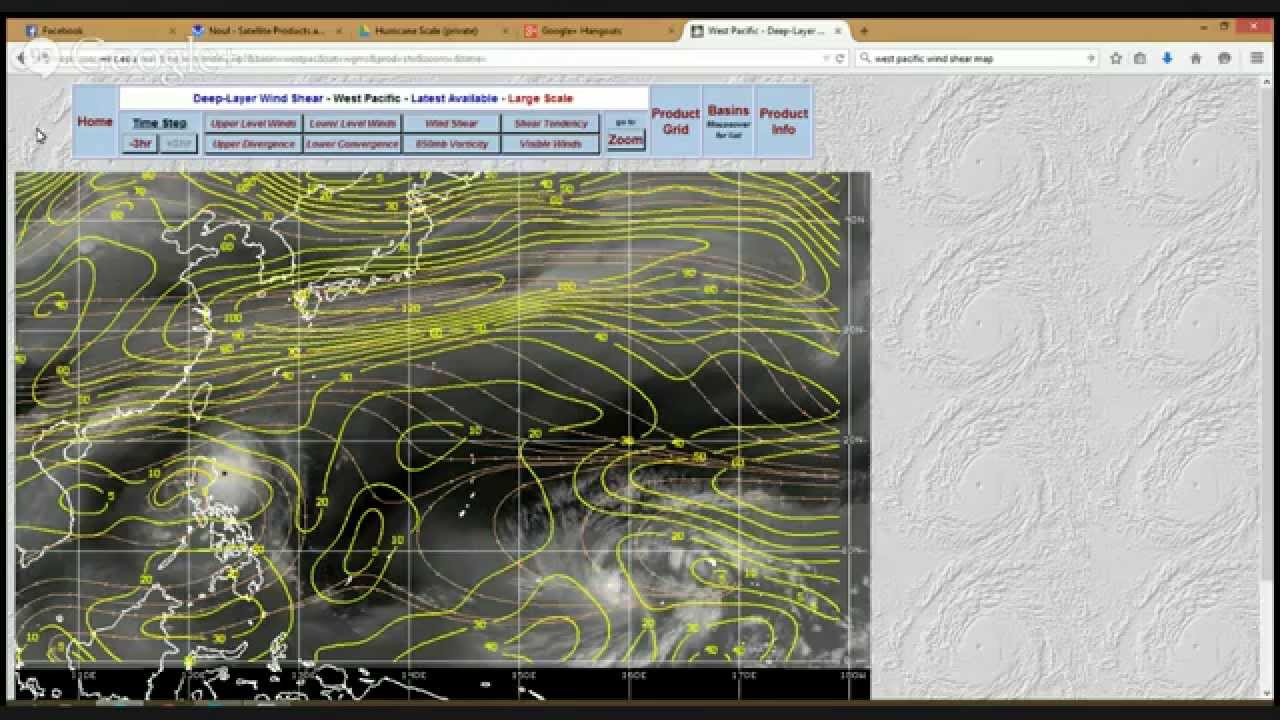1280x720 pixels.
Task: Switch to the Noul - Satellite Products tab
Action: tap(267, 31)
